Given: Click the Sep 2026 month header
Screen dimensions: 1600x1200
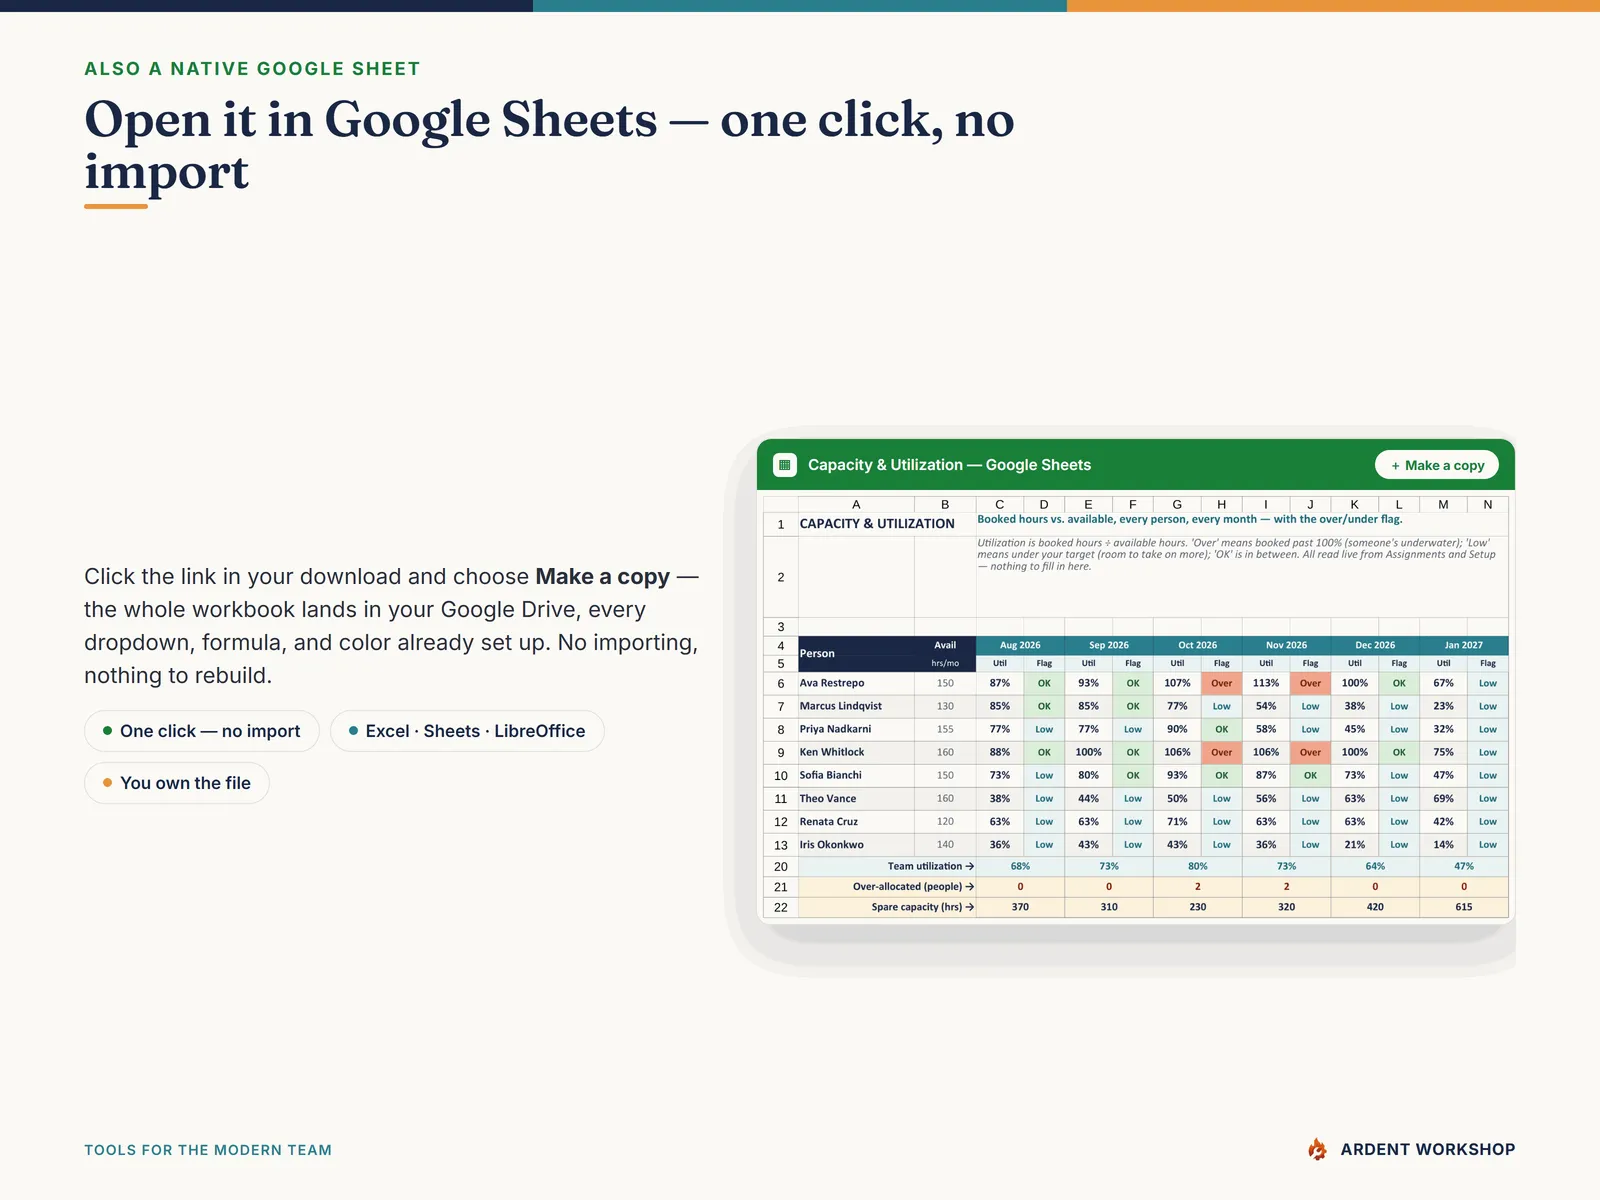Looking at the screenshot, I should point(1109,645).
